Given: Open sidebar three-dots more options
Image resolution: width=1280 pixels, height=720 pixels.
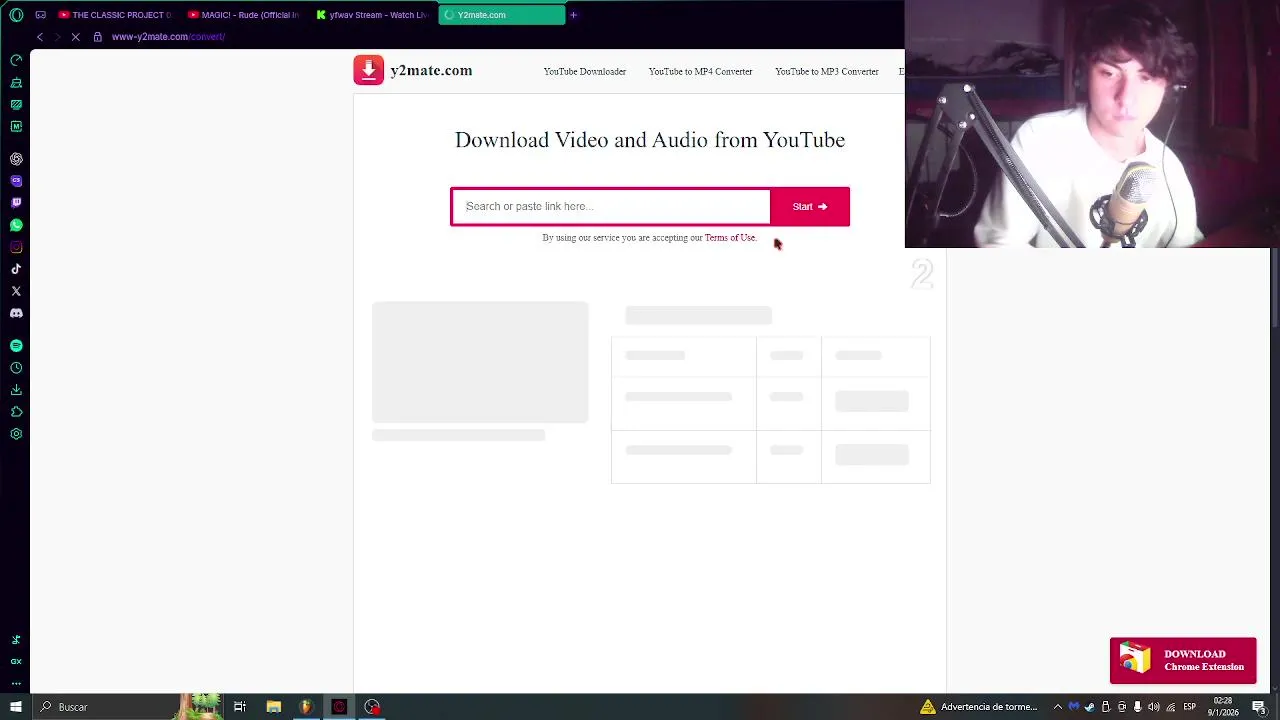Looking at the screenshot, I should [16, 684].
